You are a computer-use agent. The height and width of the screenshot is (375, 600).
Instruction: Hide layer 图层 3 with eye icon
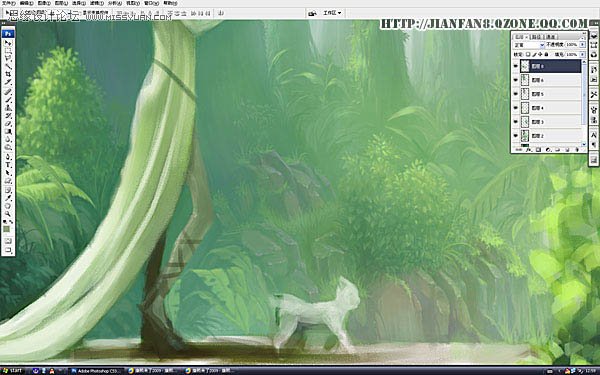tap(515, 122)
